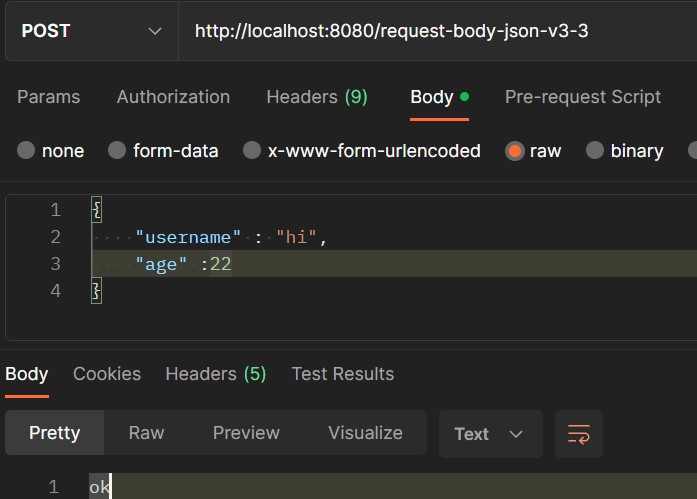Open the response Headers (5) tab

coord(216,374)
